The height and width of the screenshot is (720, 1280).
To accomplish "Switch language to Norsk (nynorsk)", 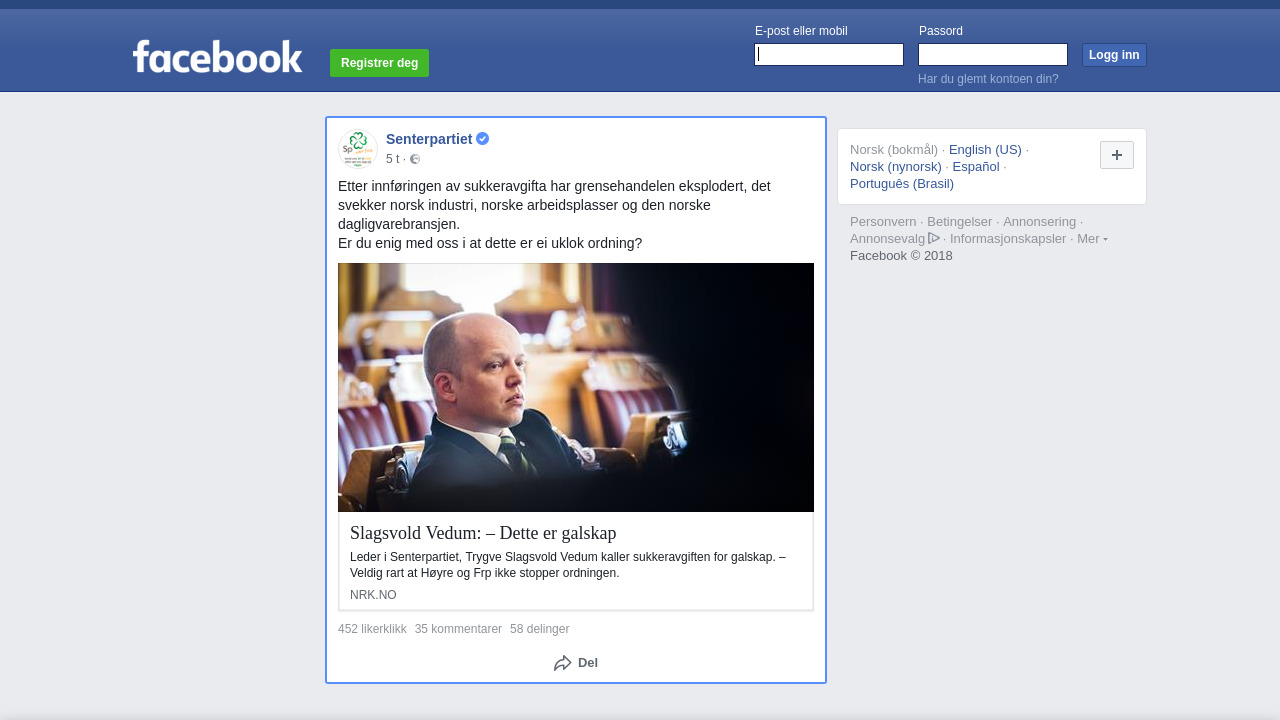I will 896,167.
